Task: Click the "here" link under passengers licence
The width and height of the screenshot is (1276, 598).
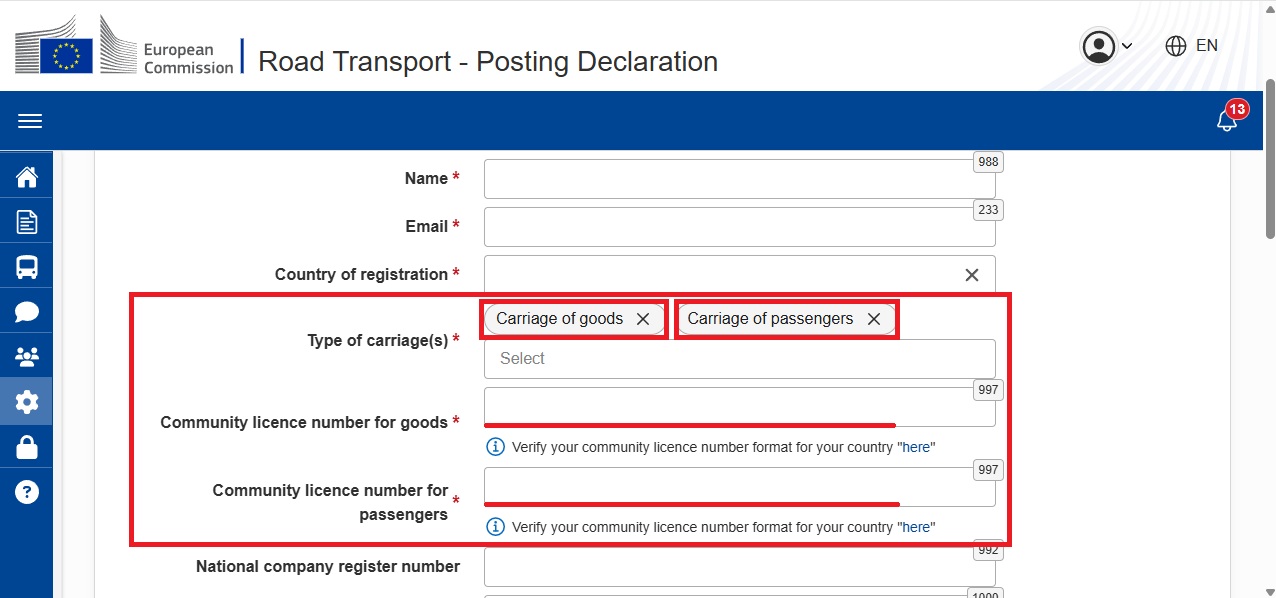Action: pyautogui.click(x=916, y=527)
